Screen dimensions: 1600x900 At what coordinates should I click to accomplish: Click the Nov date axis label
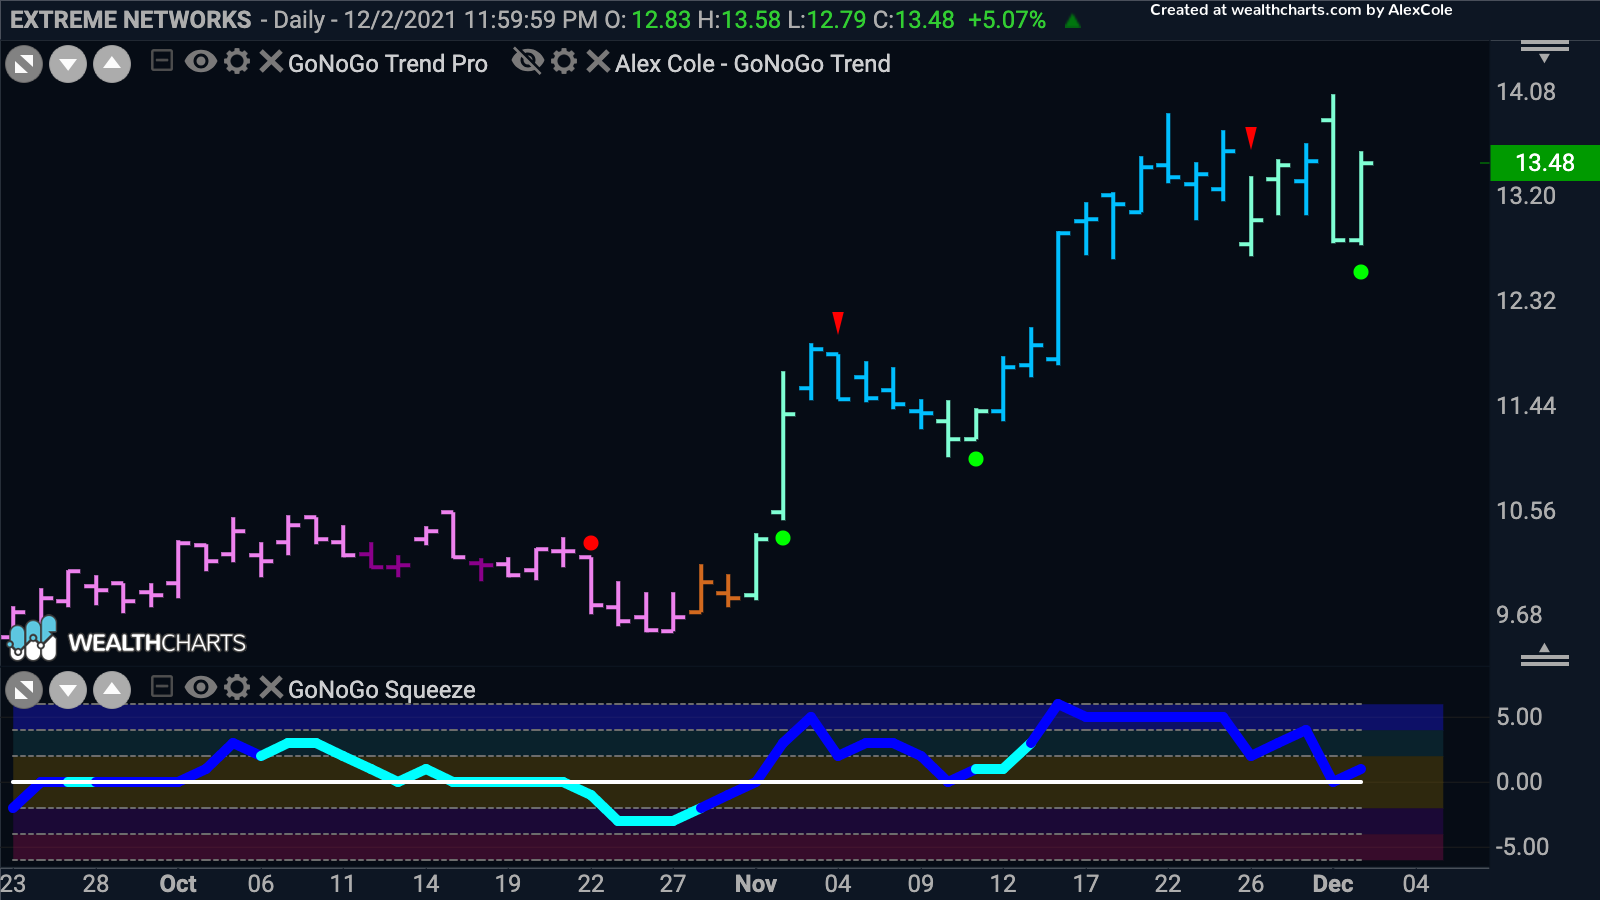(x=756, y=884)
